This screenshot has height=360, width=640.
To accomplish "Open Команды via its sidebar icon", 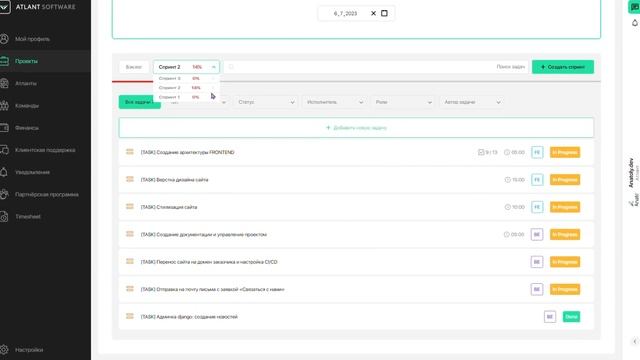I will tap(4, 106).
